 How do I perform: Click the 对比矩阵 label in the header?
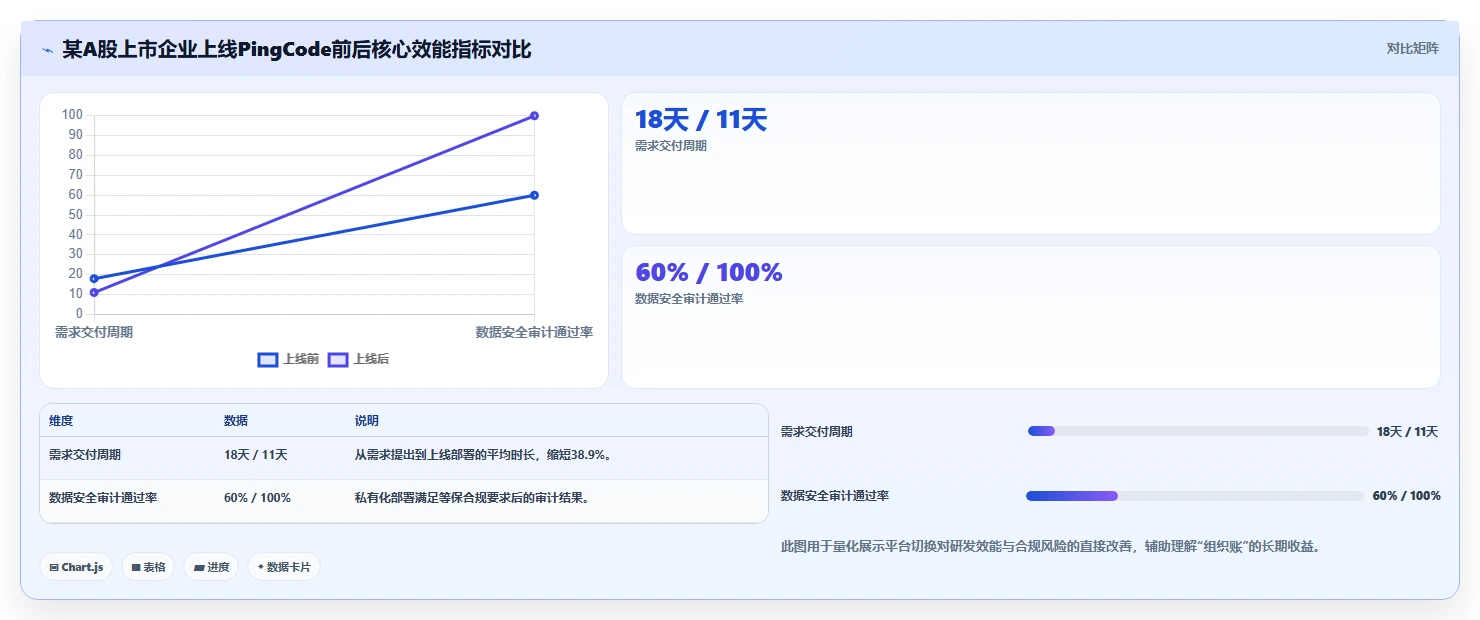1412,48
